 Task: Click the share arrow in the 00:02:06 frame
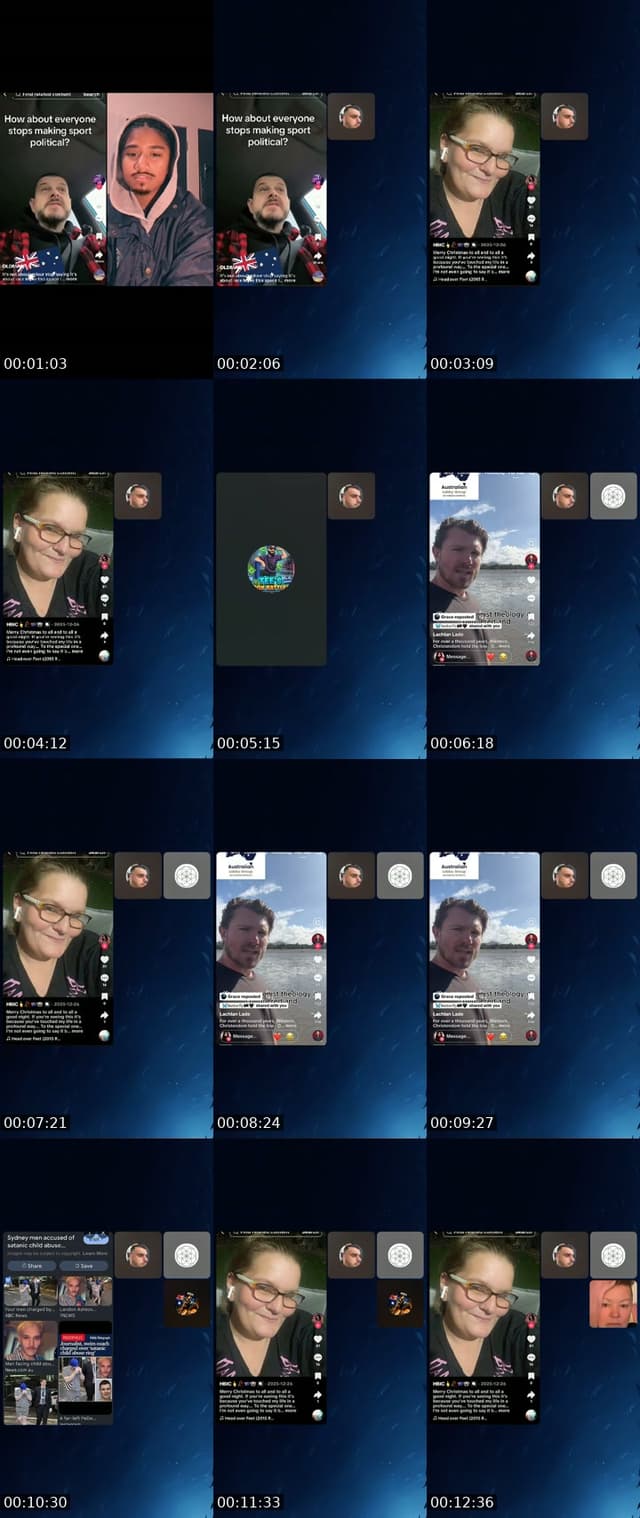317,255
